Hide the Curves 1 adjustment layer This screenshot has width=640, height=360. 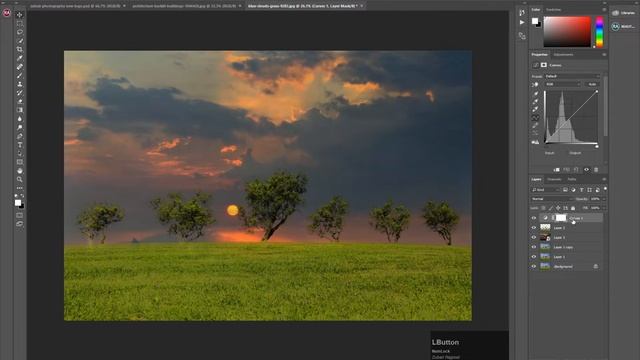(x=533, y=218)
